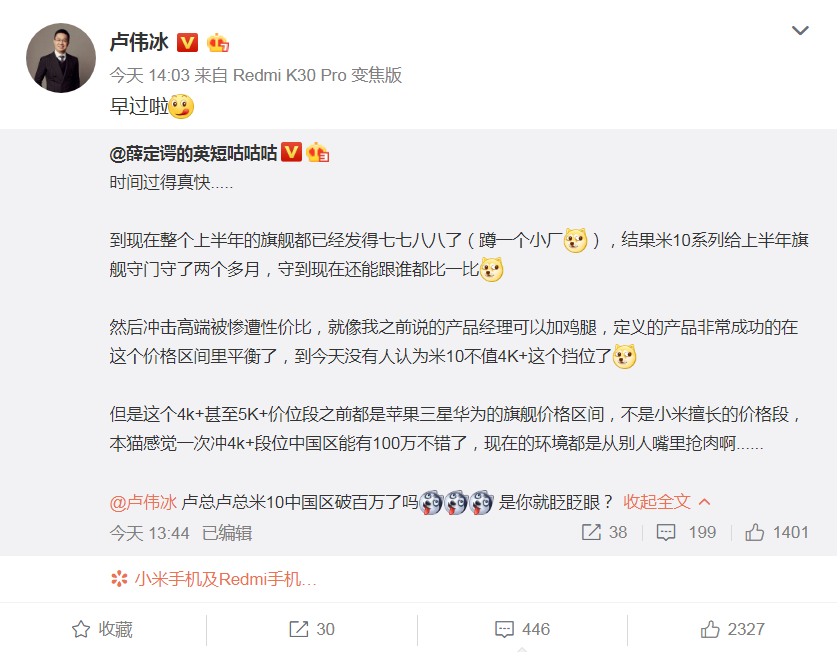Open the 446 comments tab
This screenshot has height=652, width=837.
click(523, 629)
